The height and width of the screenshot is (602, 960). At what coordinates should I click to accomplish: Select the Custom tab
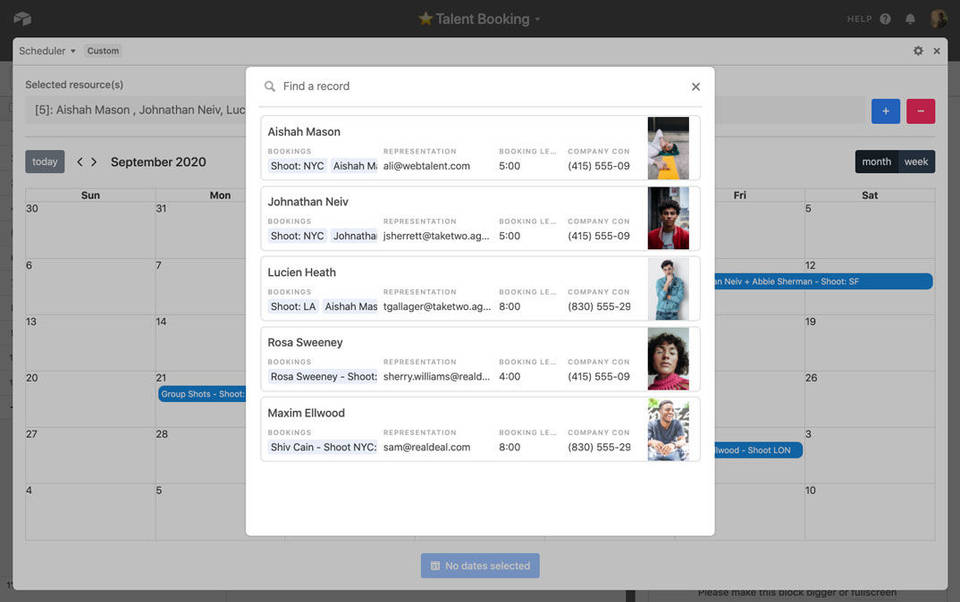[x=102, y=50]
